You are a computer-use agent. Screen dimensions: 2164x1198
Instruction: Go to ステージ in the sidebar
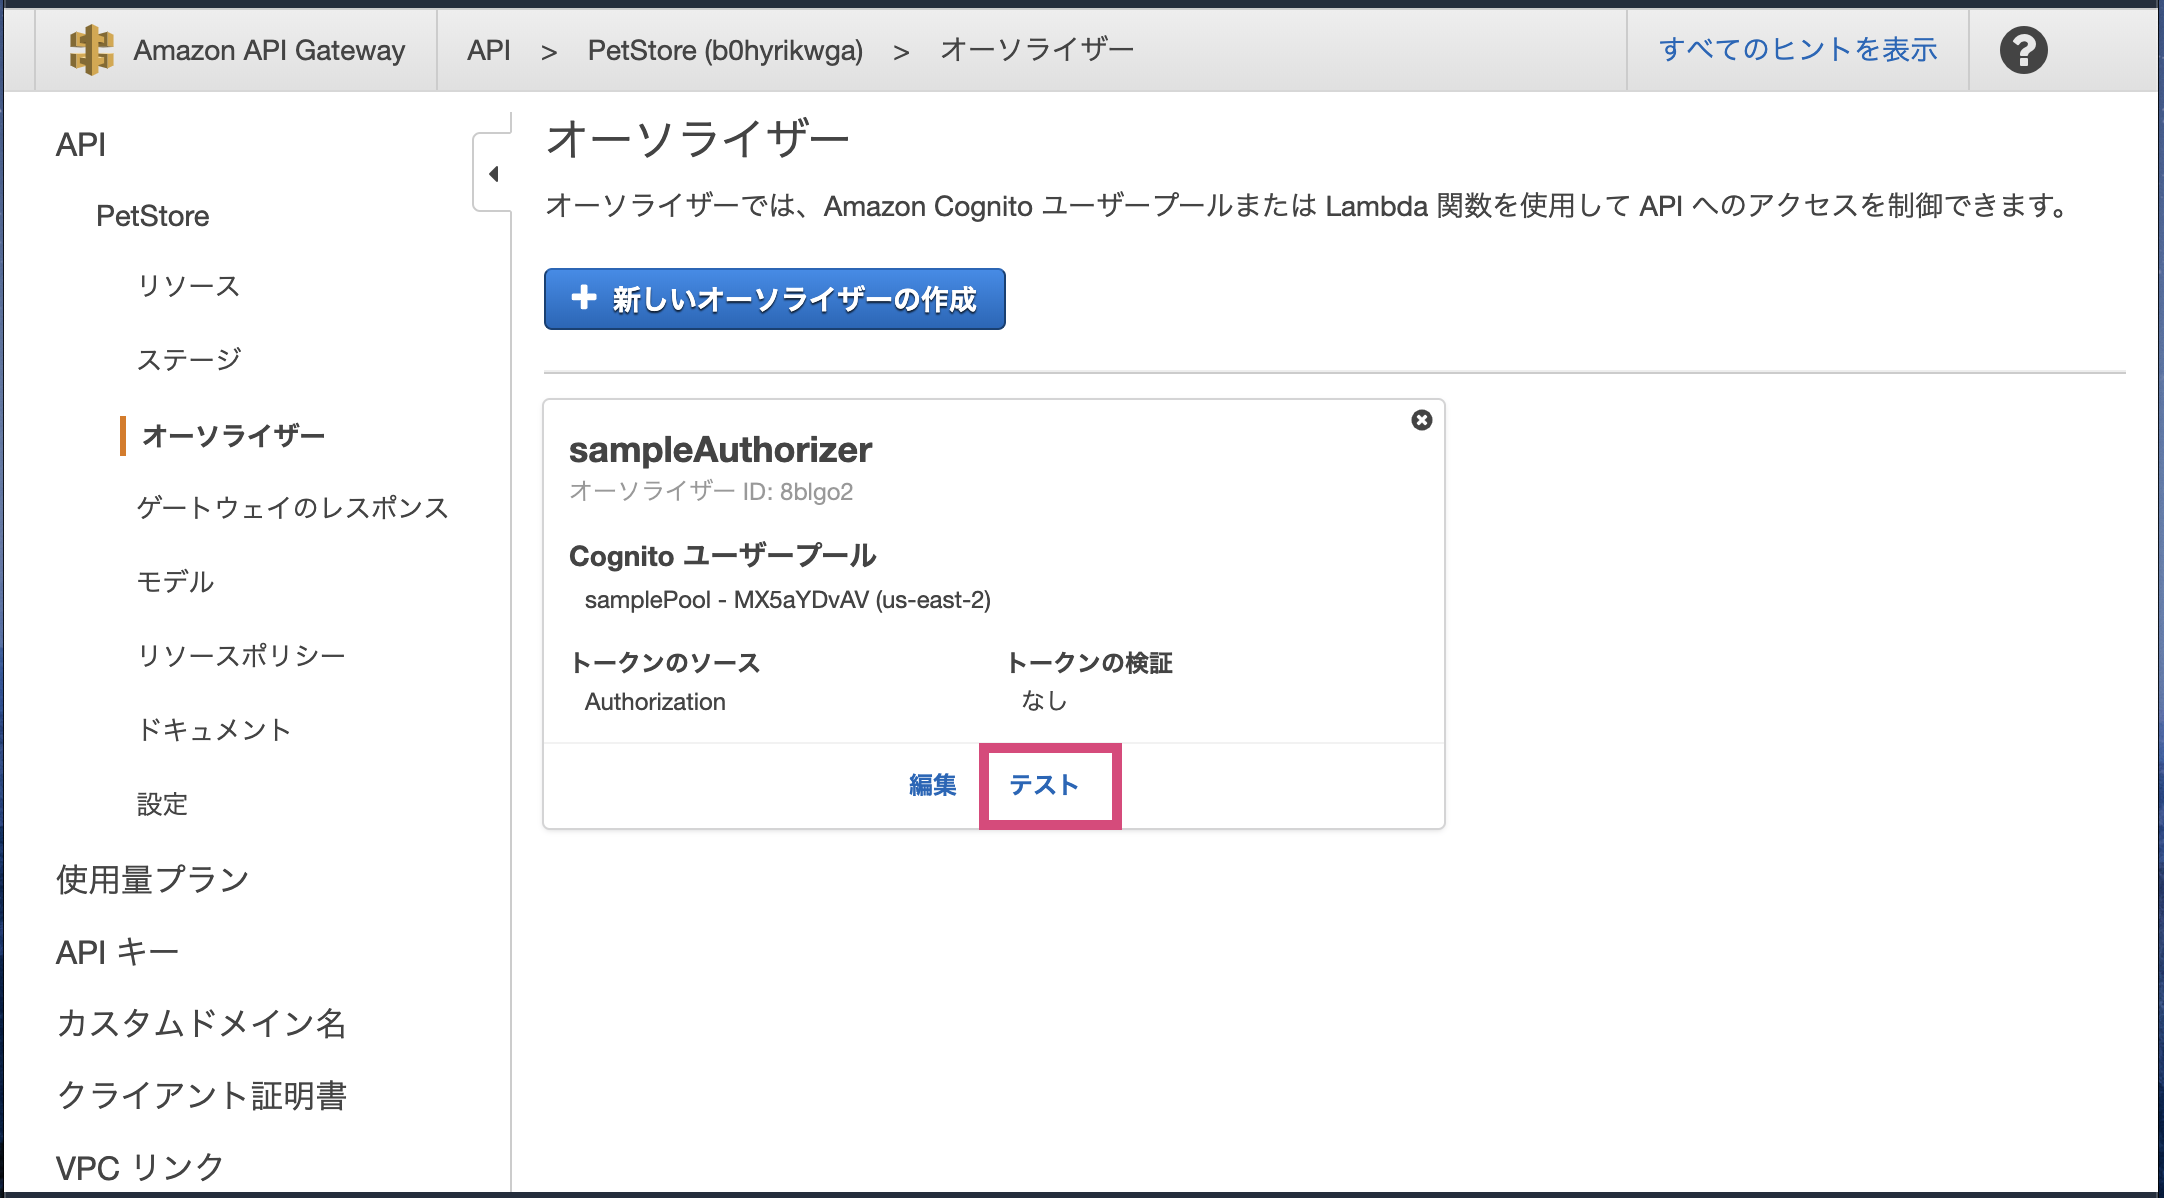tap(189, 359)
